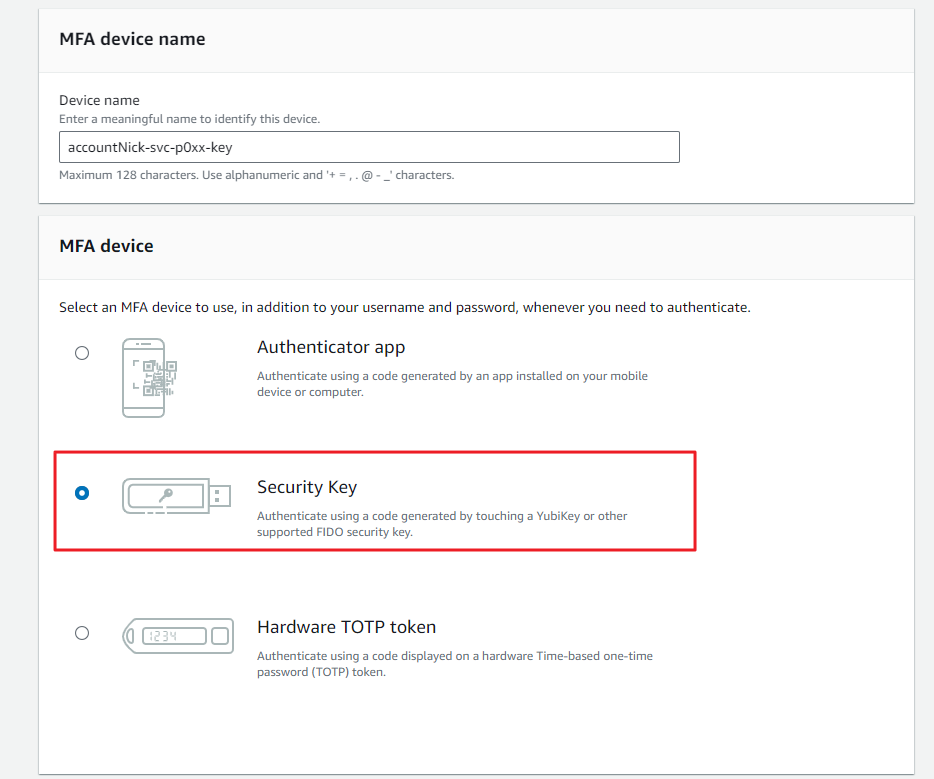Click the MFA device name section heading
The image size is (934, 779).
tap(132, 39)
